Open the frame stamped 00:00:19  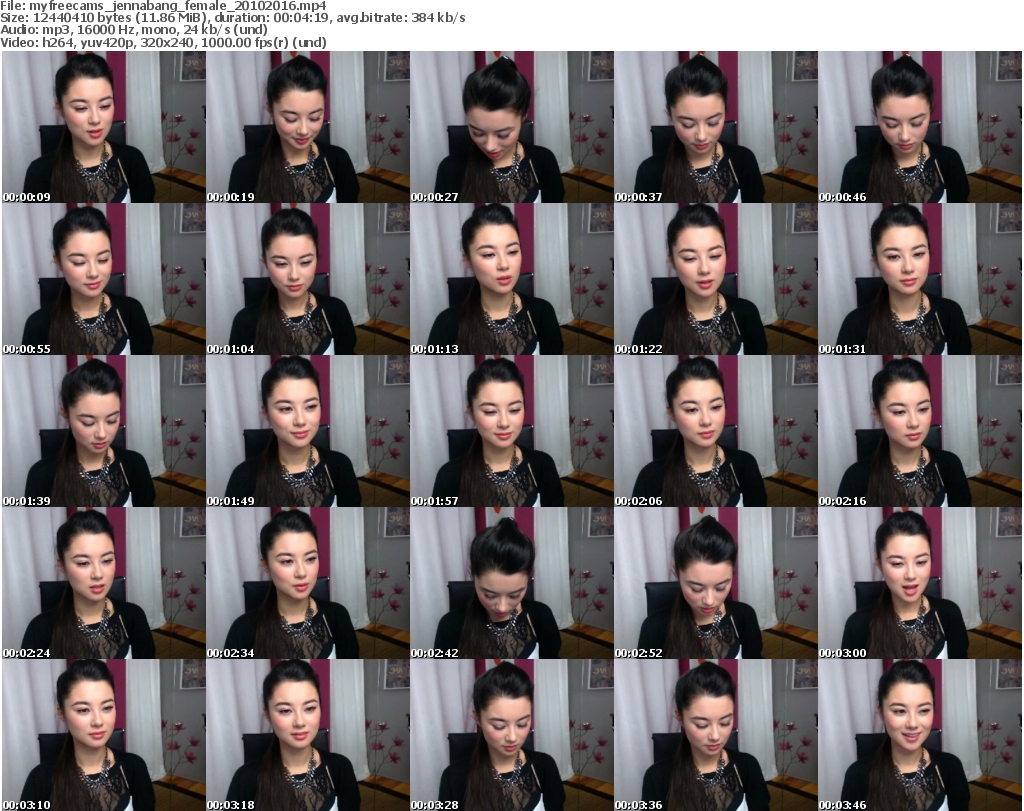308,127
